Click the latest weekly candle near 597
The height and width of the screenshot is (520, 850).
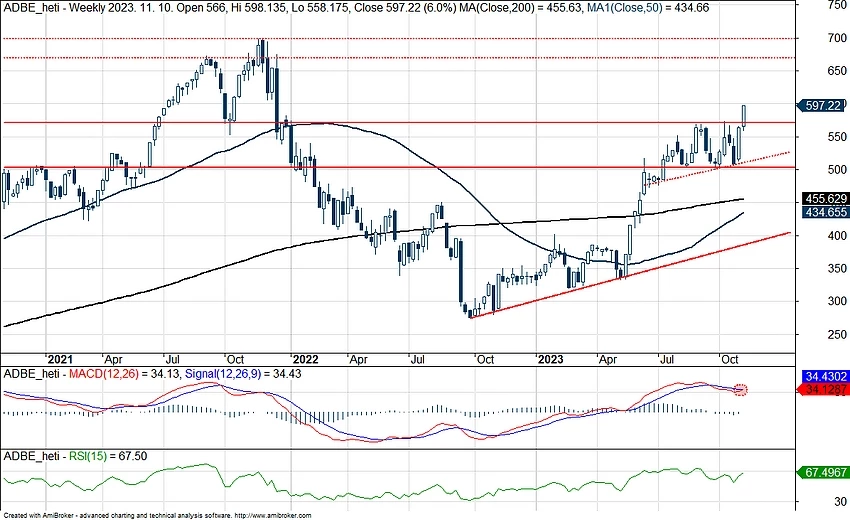(744, 117)
